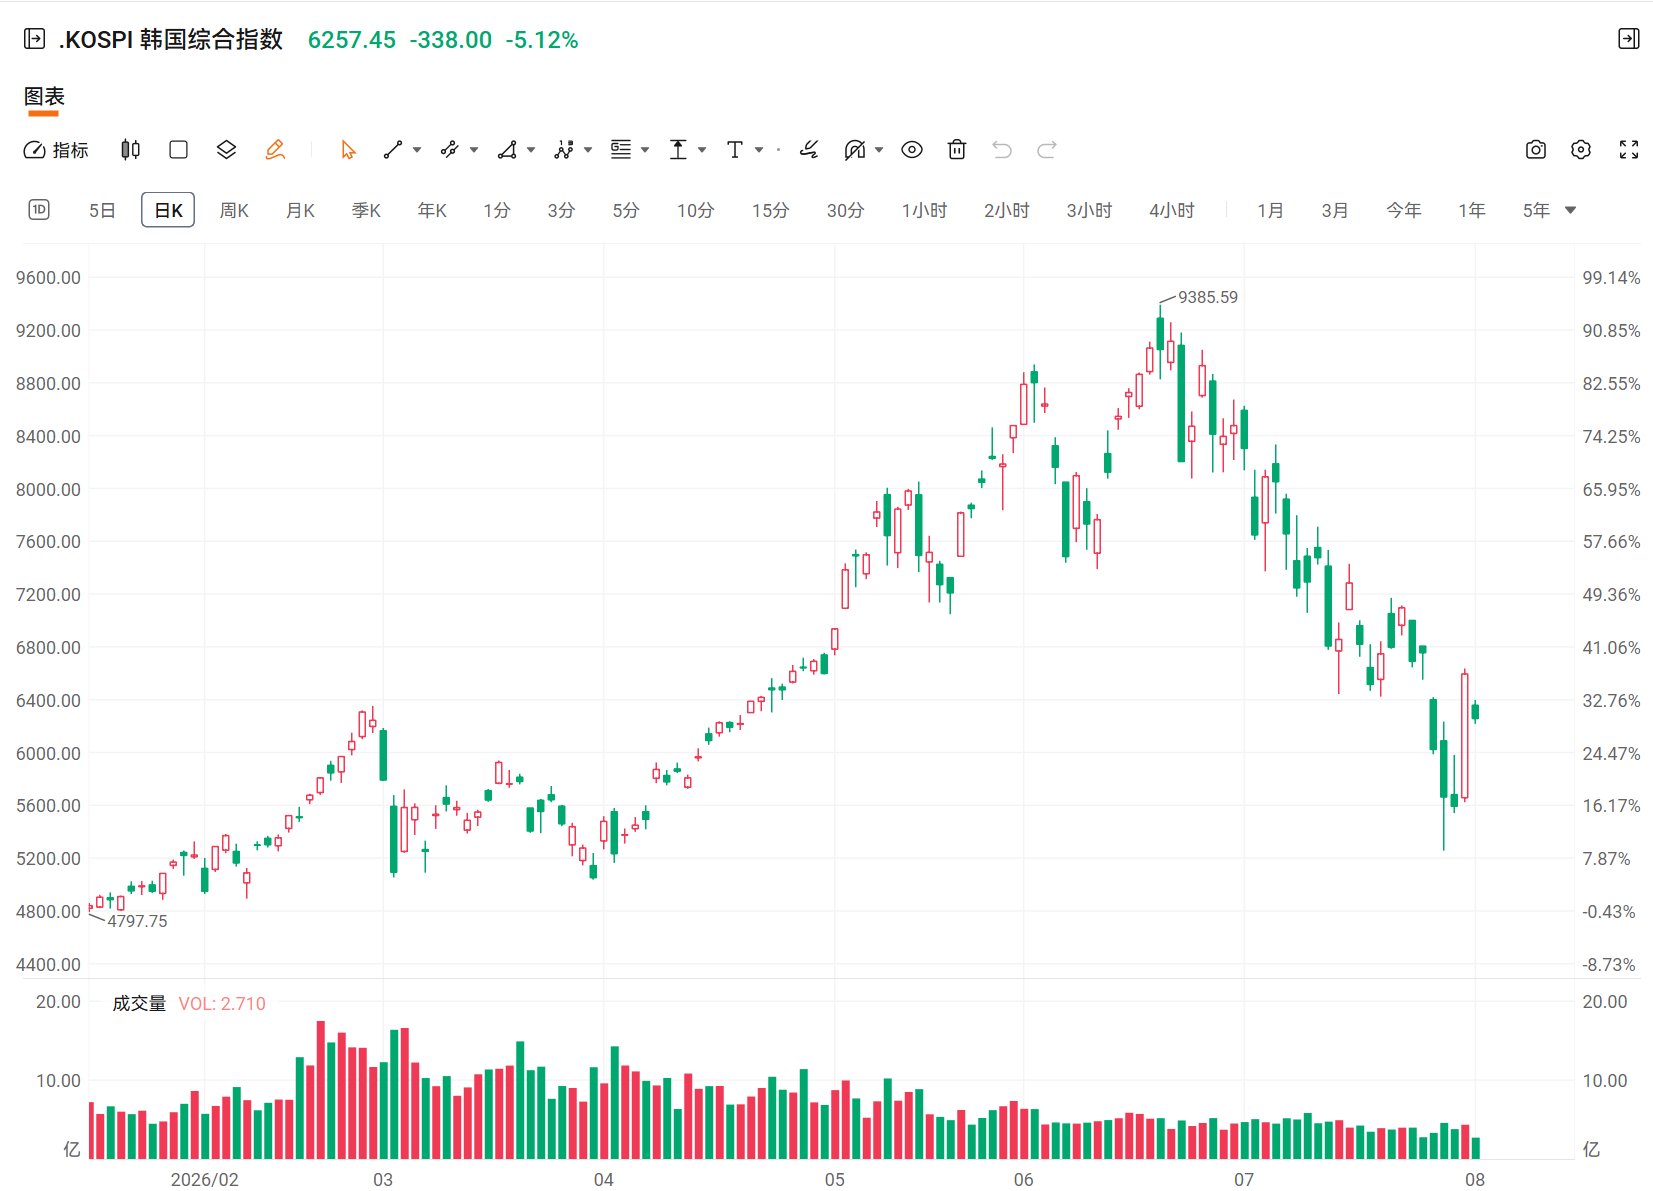Screen dimensions: 1653x1191
Task: Open chart settings gear icon
Action: click(1581, 150)
